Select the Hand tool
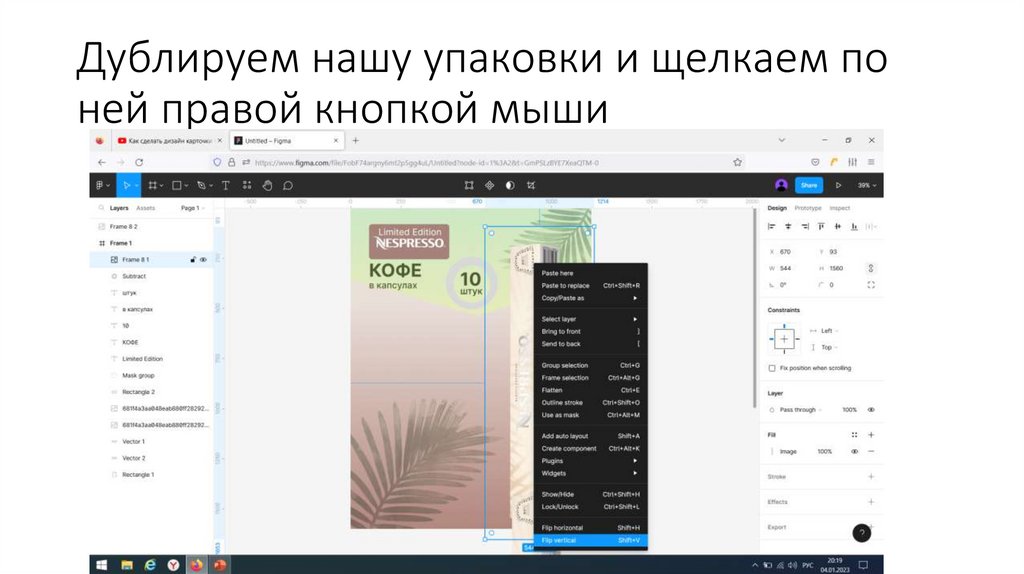1024x574 pixels. [x=267, y=185]
